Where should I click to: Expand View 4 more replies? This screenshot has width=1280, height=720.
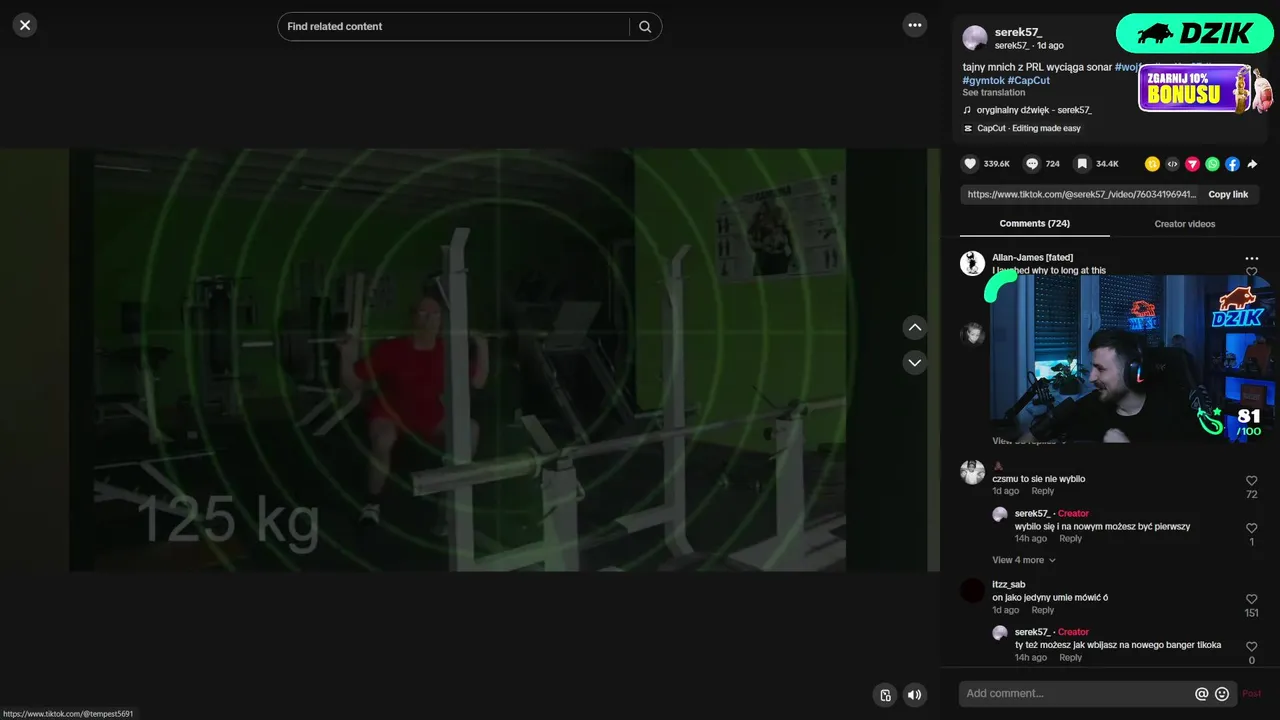[x=1023, y=560]
